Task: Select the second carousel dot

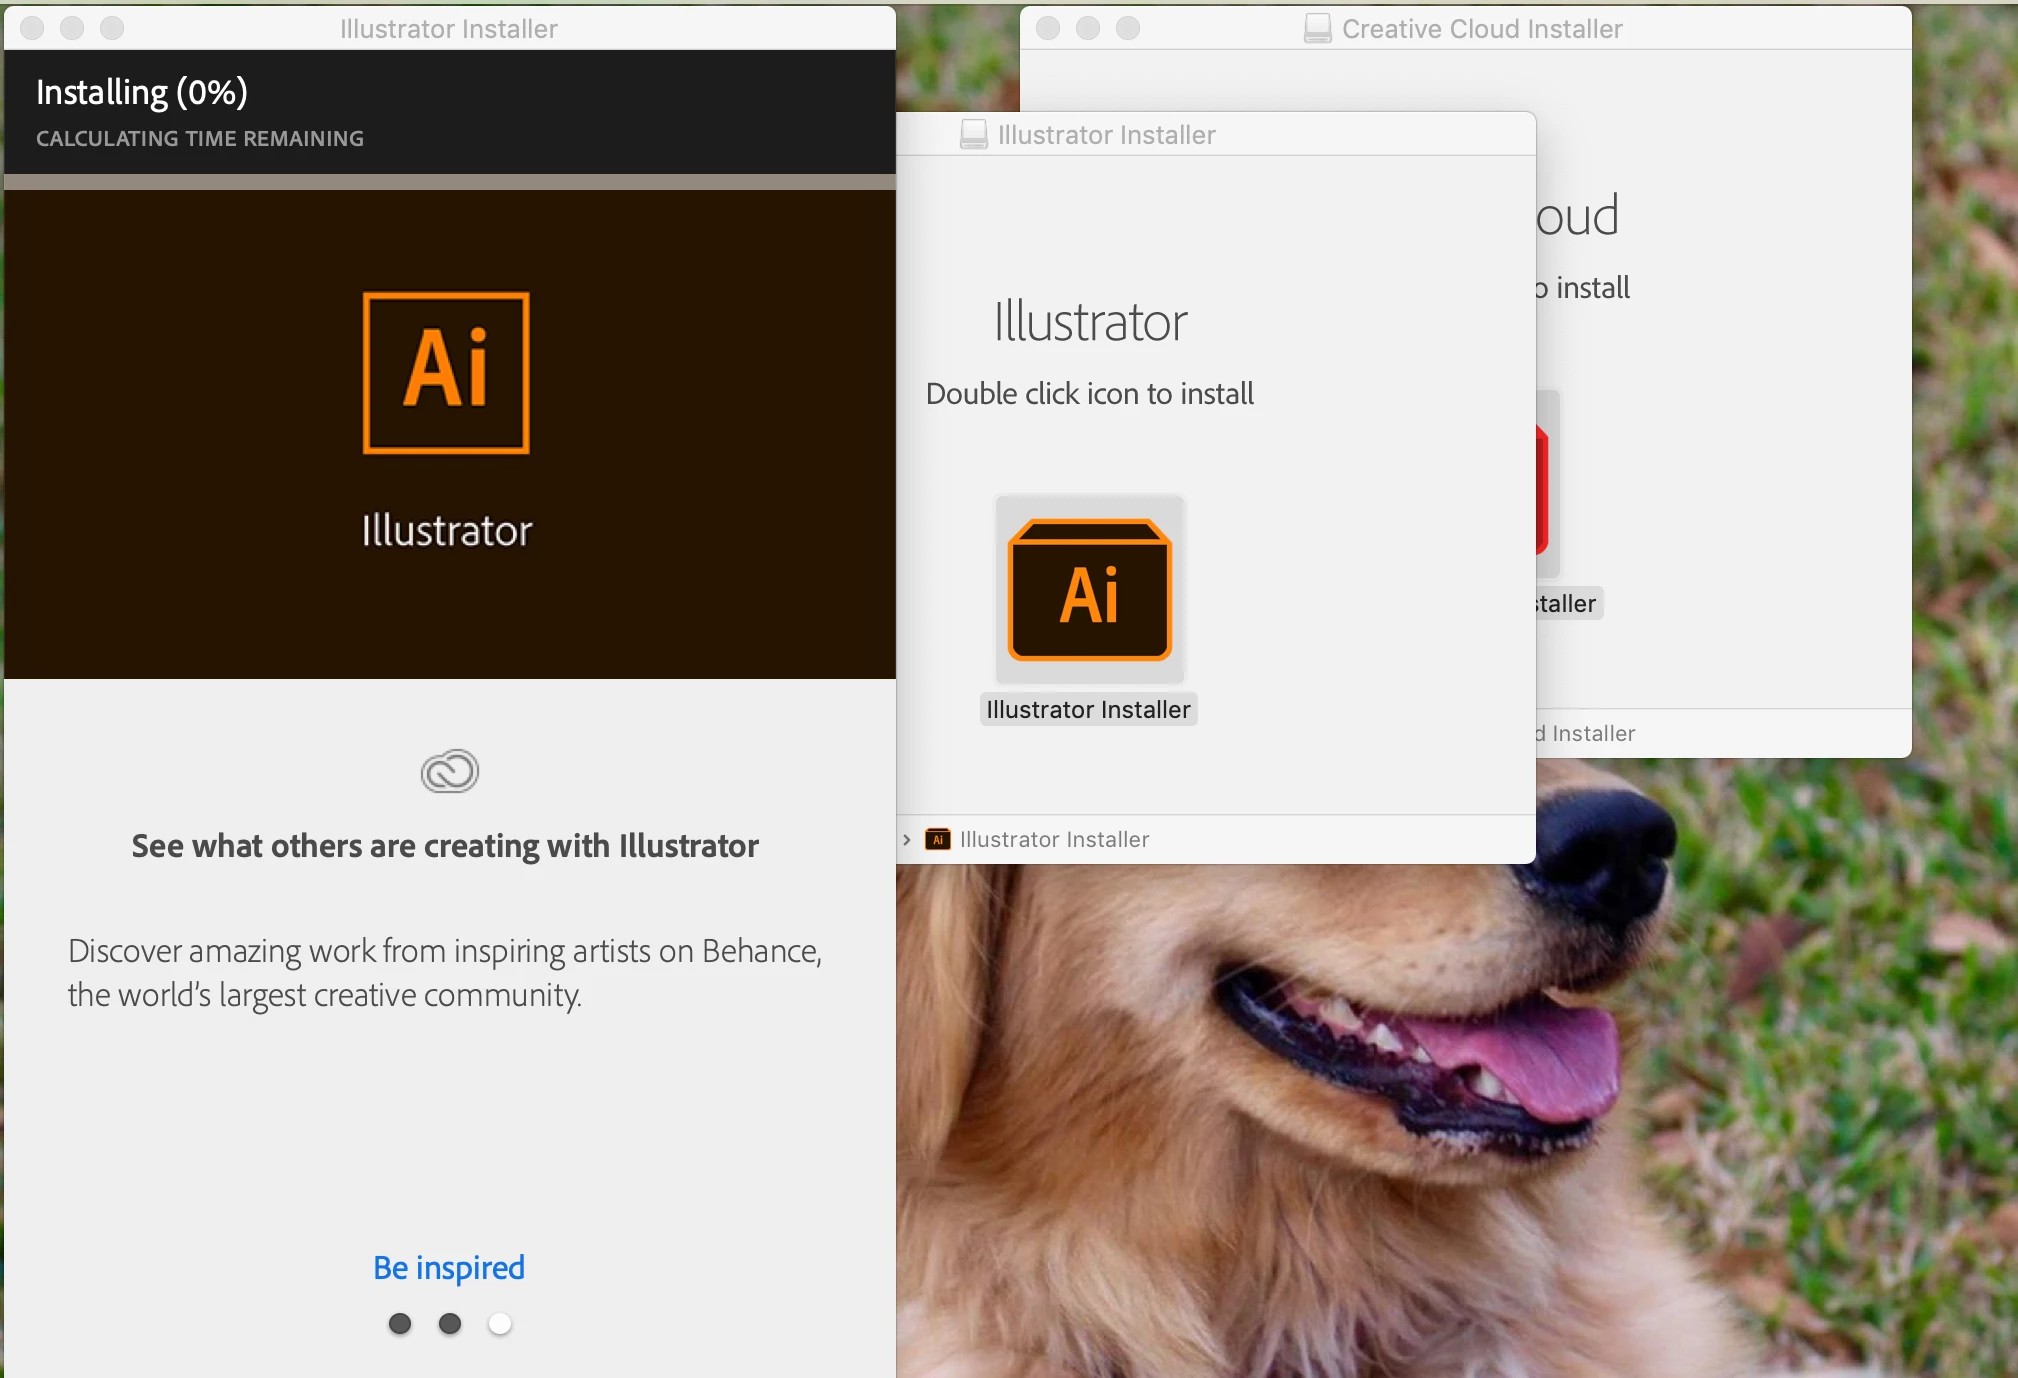Action: 450,1324
